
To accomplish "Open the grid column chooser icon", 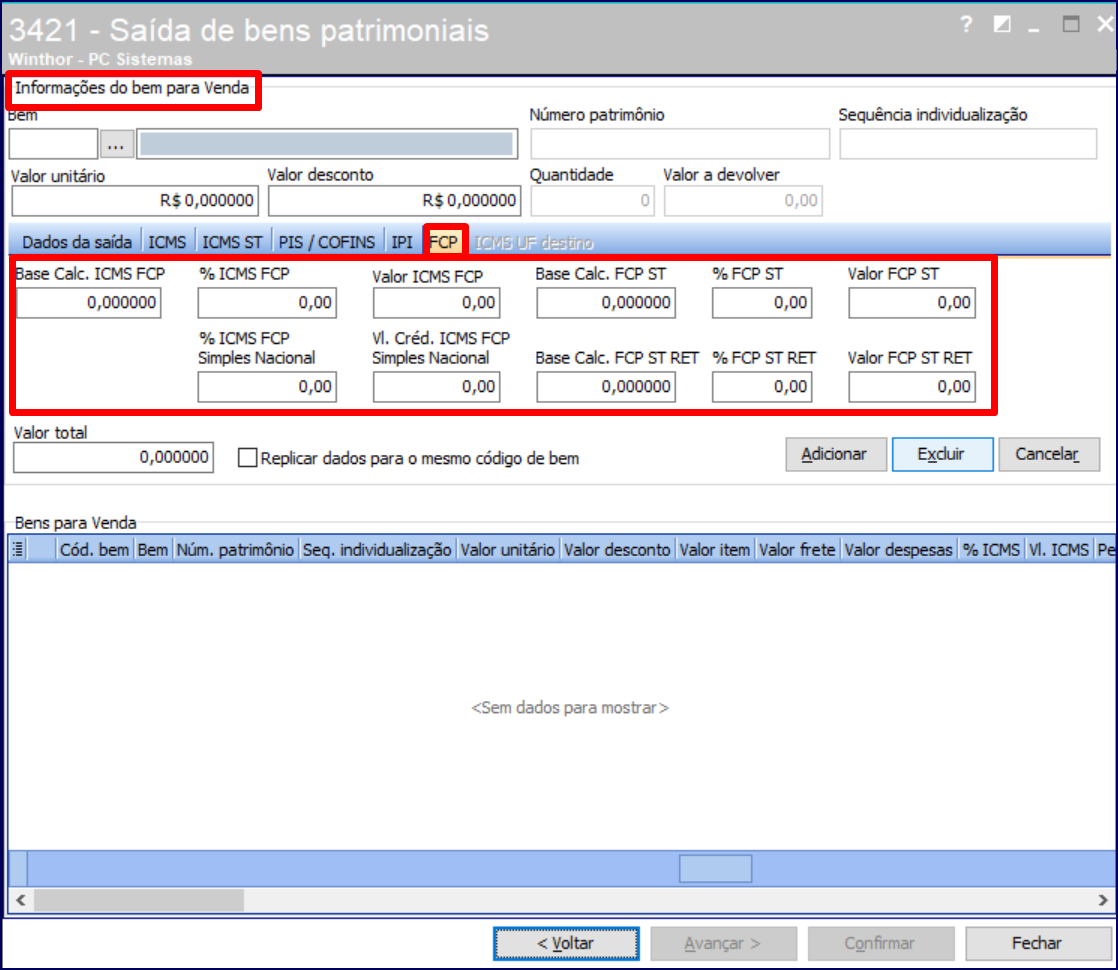I will (x=19, y=549).
